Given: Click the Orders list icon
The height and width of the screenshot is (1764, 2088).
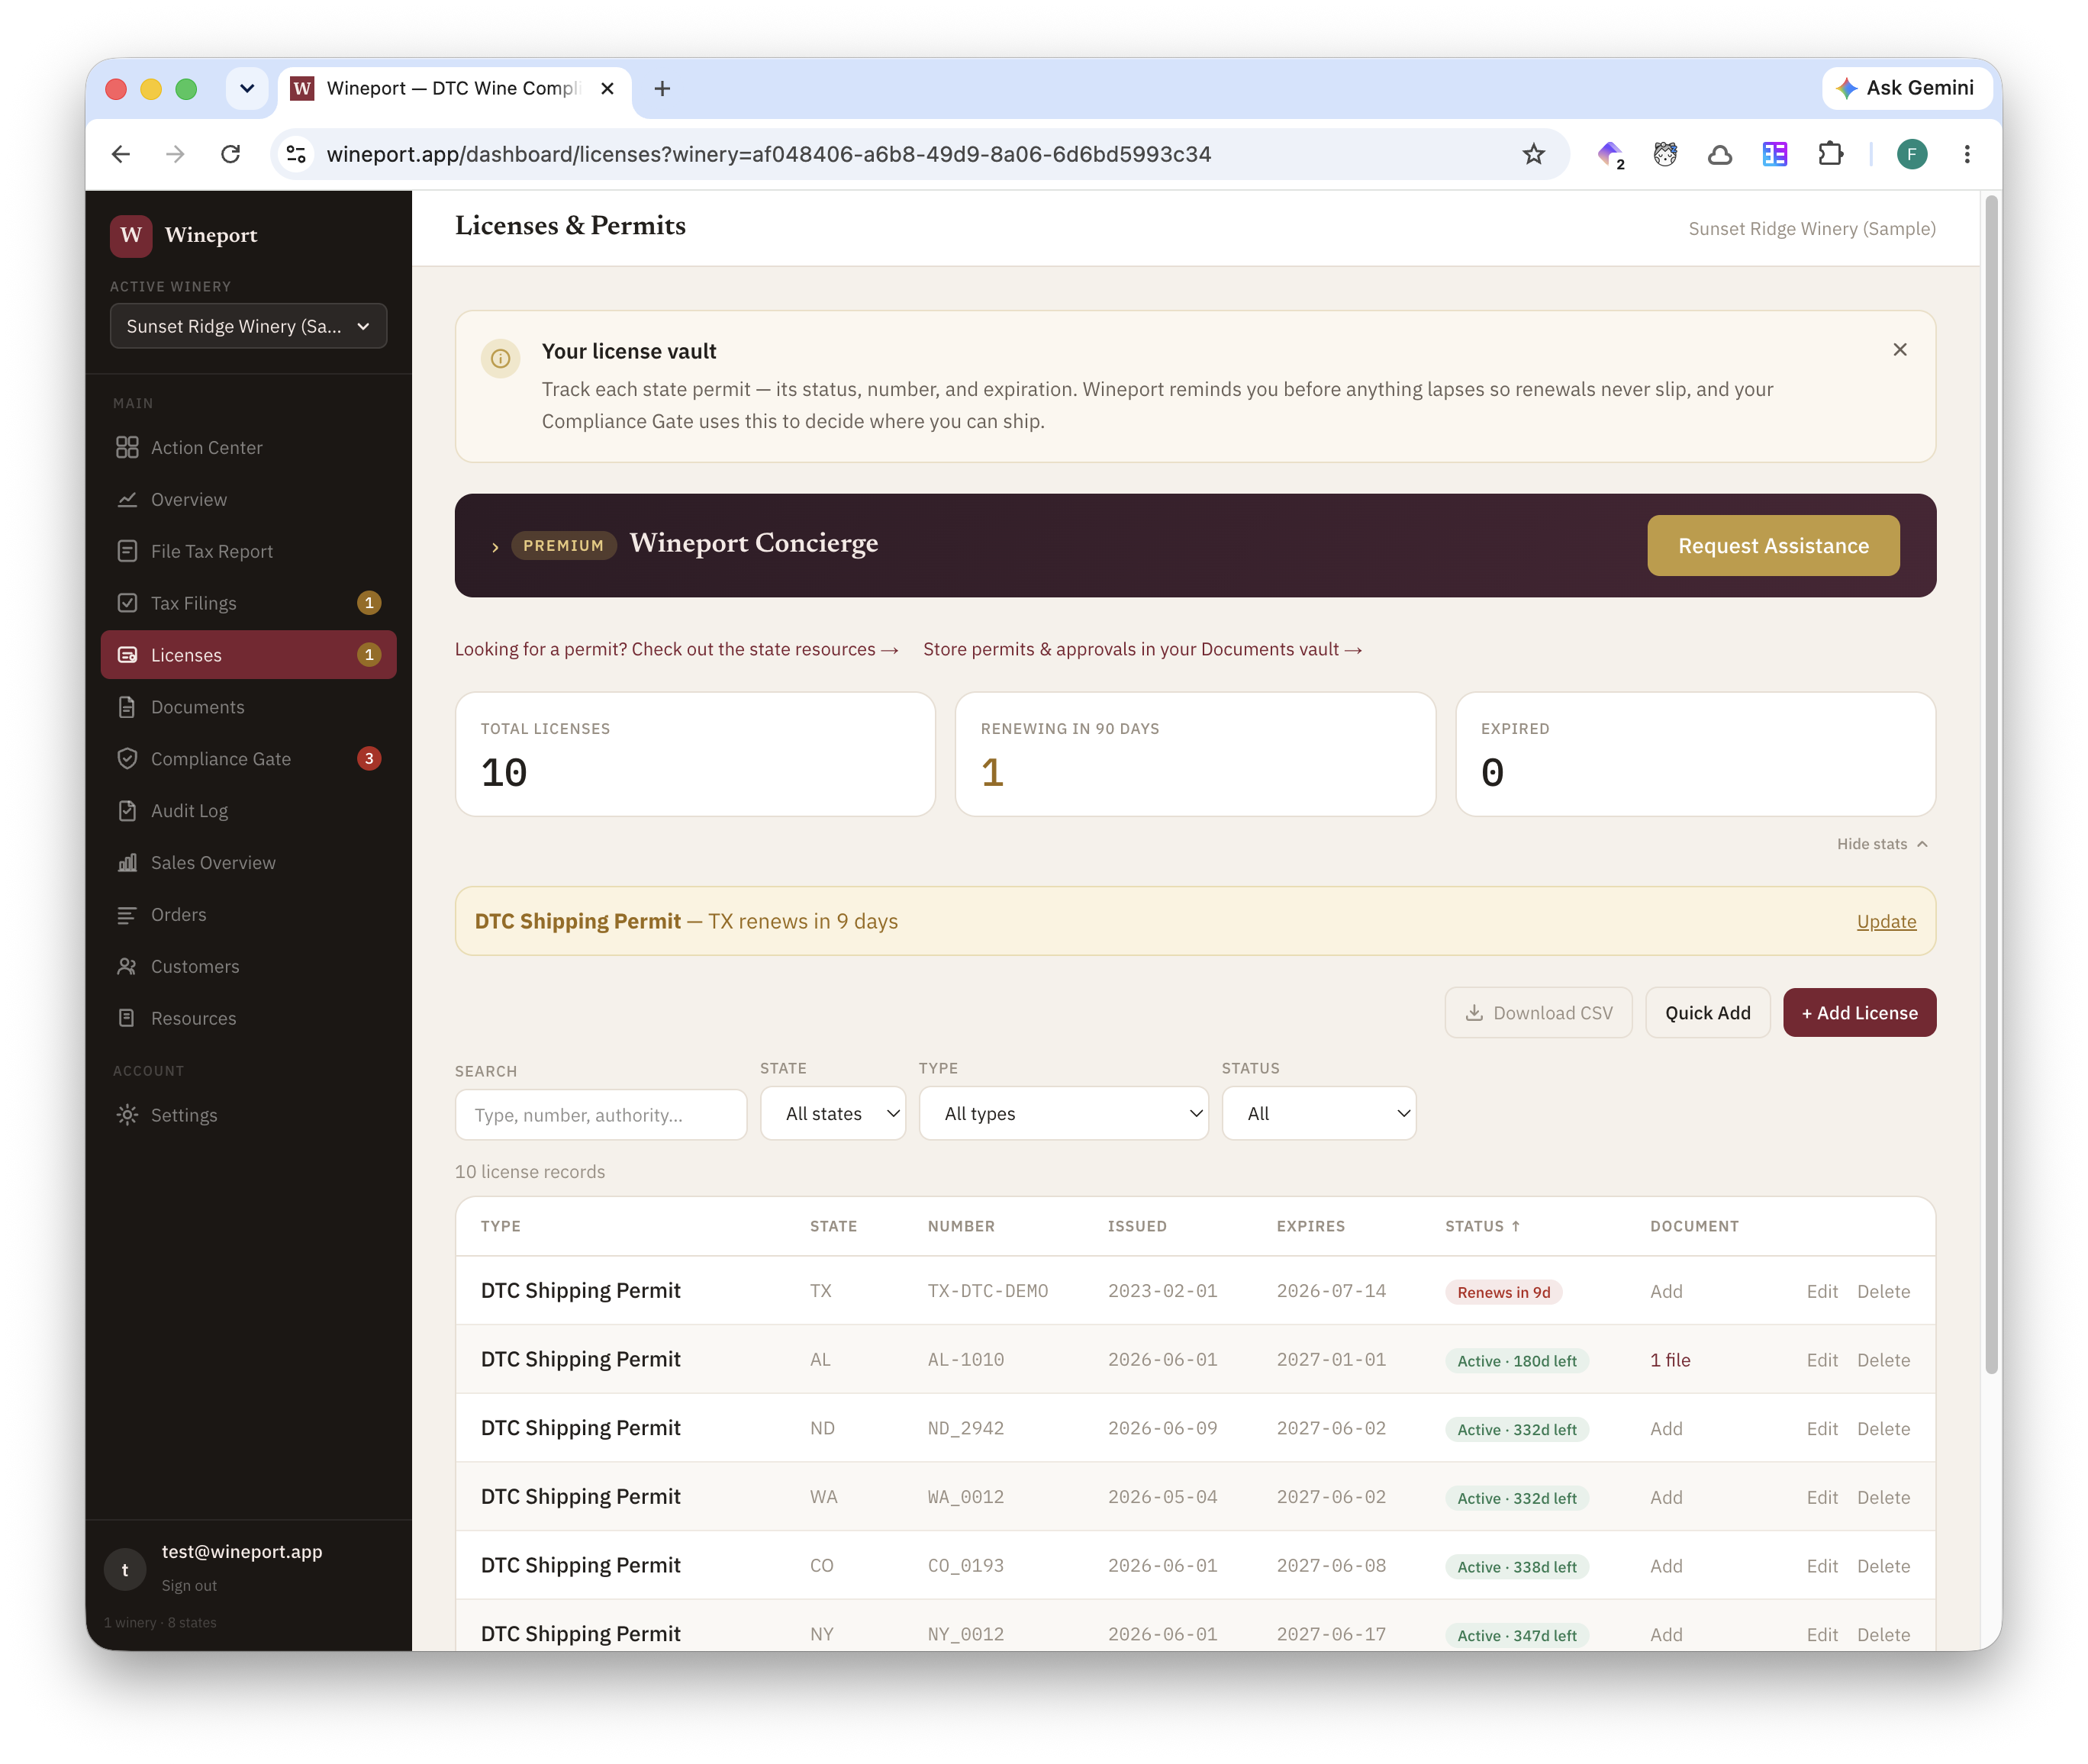Looking at the screenshot, I should pos(127,915).
